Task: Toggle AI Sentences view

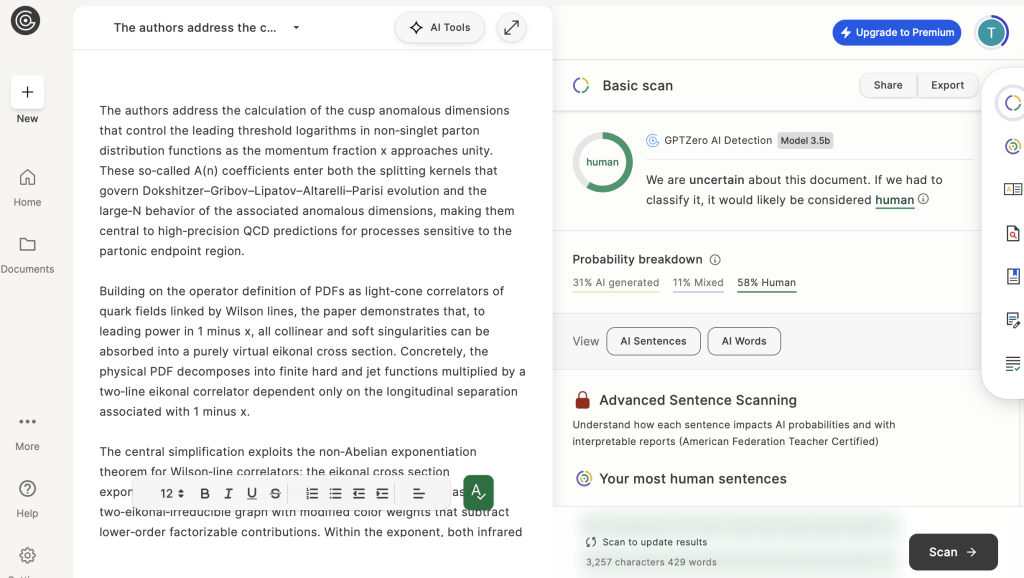Action: [653, 341]
